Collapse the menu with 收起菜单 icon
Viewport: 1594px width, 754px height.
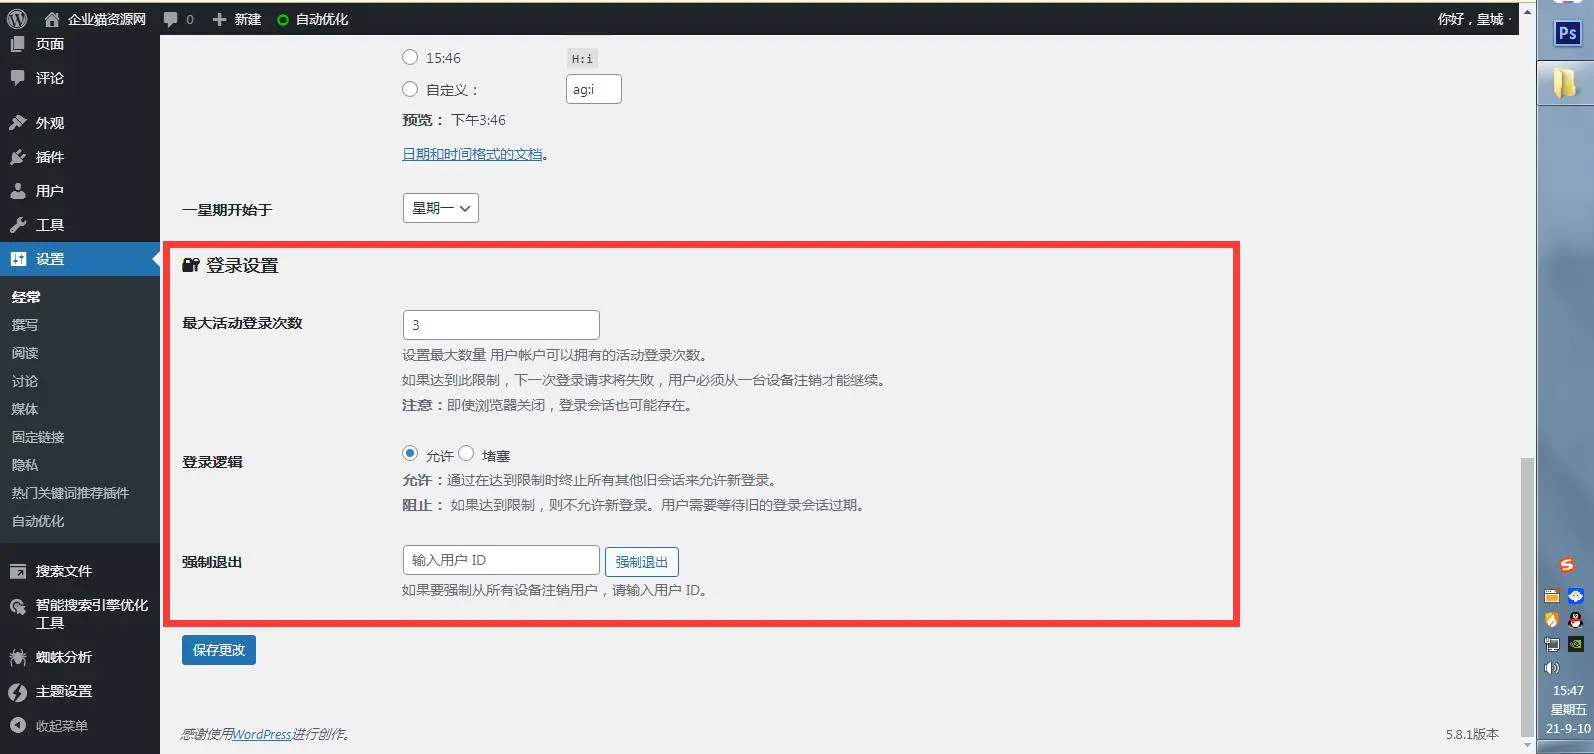[18, 725]
